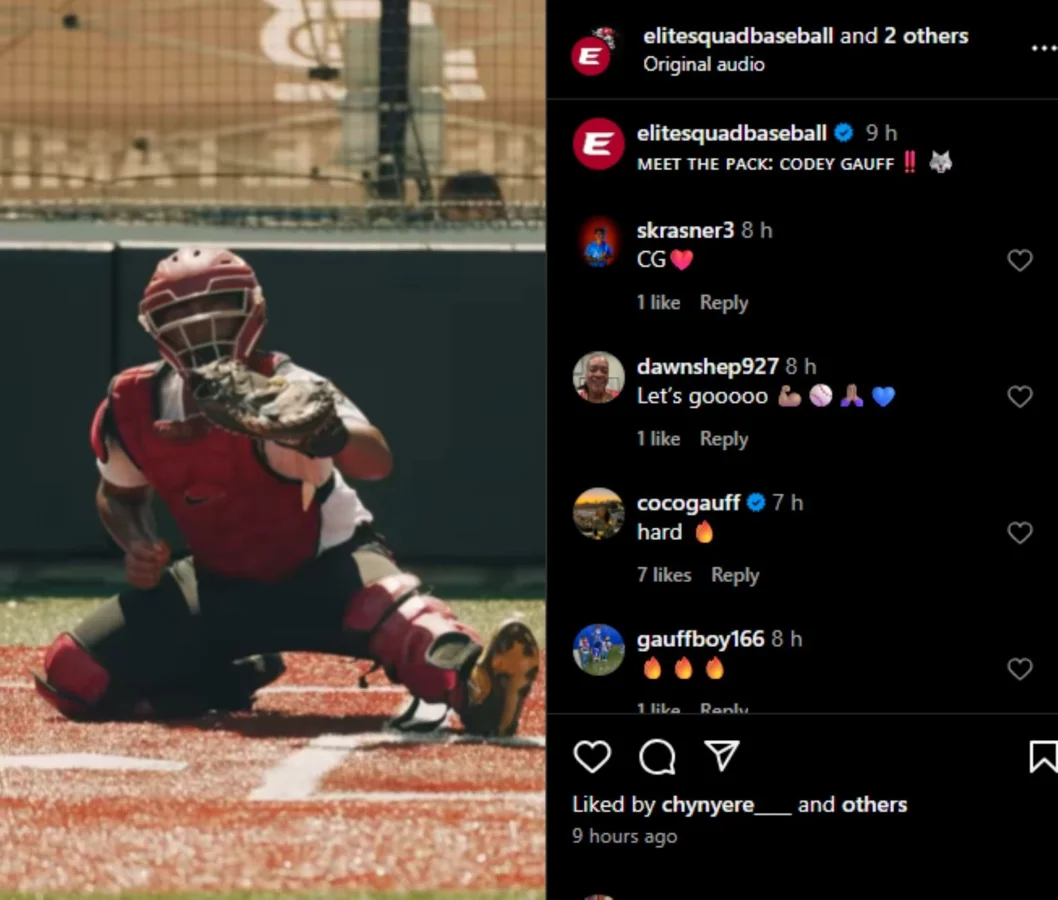Like skrasner3's comment
The image size is (1058, 900).
click(x=1020, y=260)
